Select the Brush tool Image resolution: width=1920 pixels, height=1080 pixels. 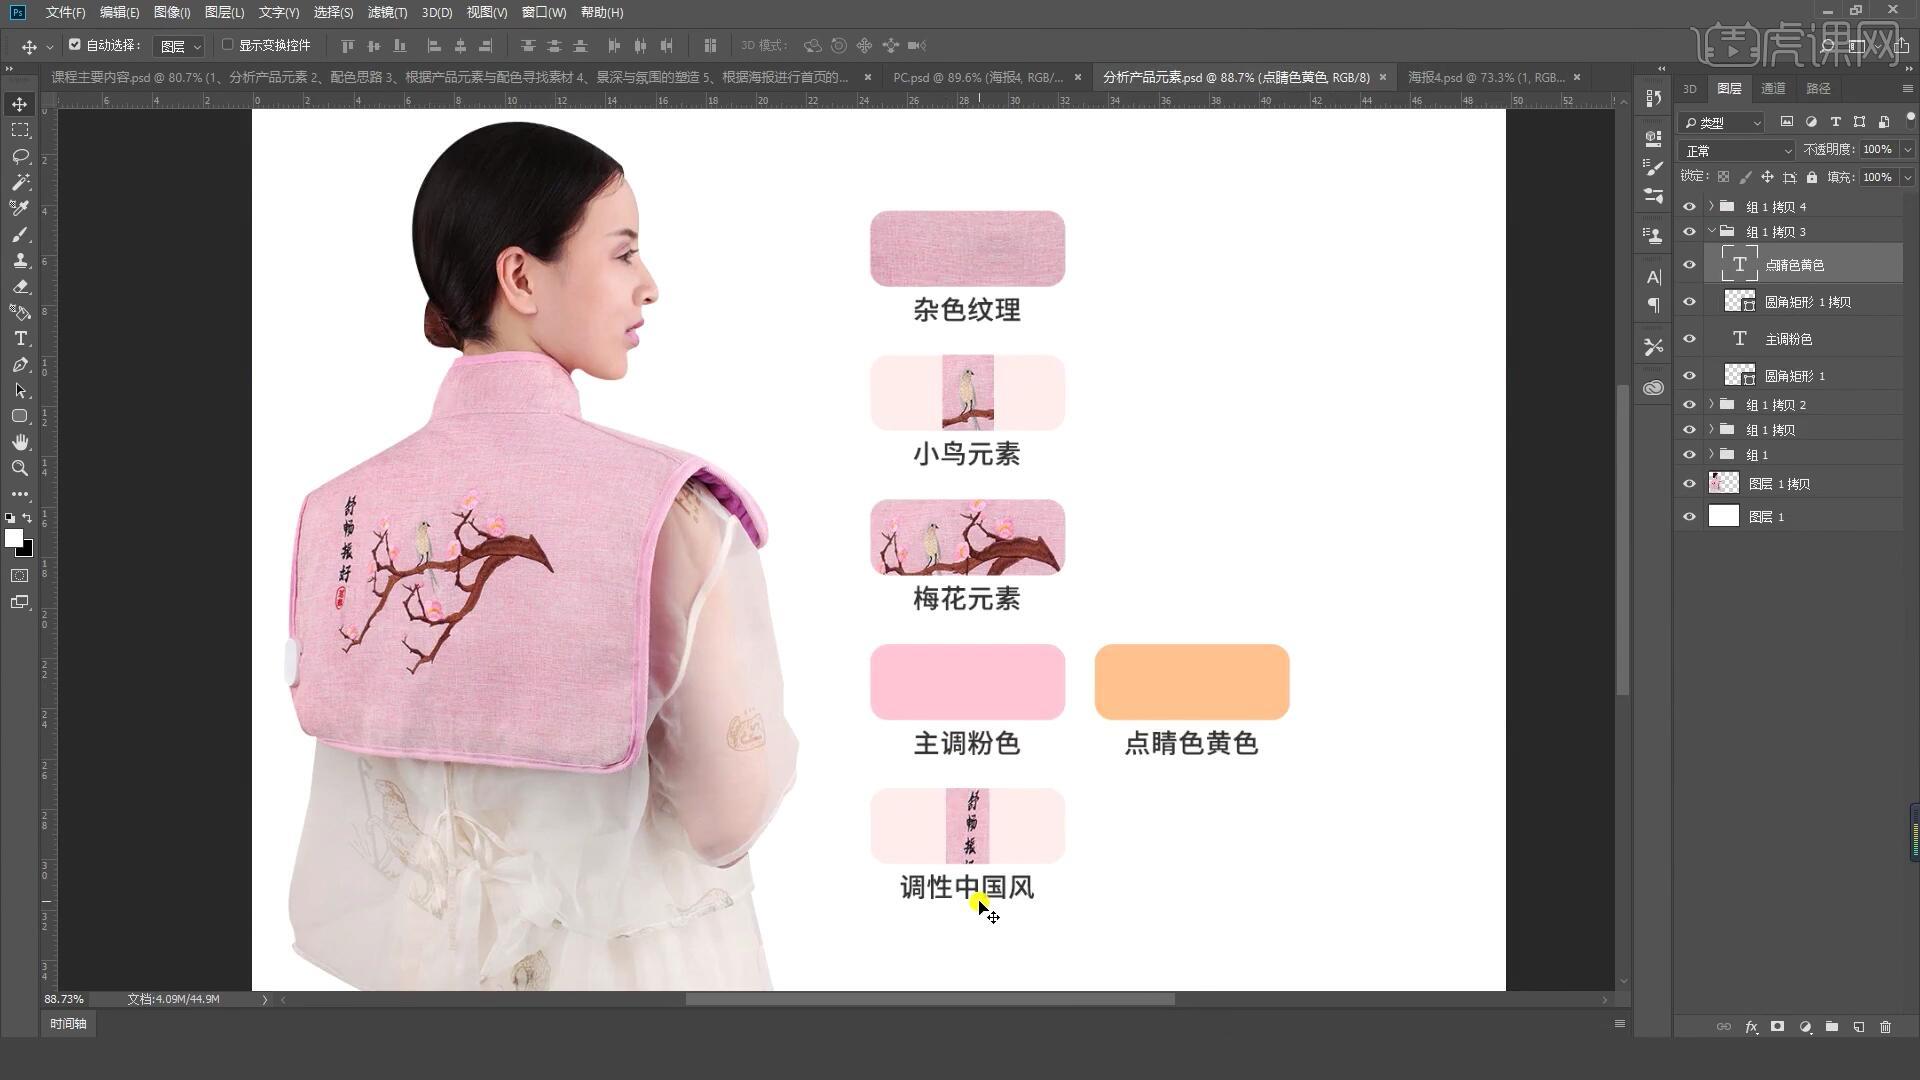point(20,234)
